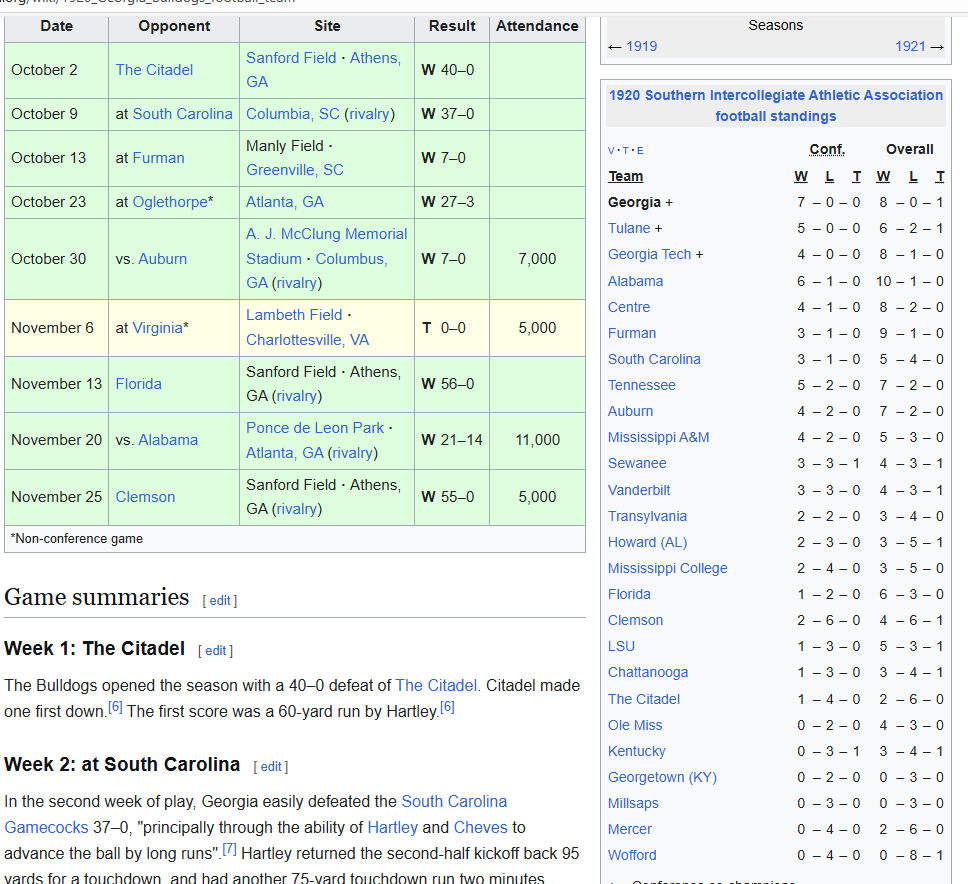Open Oglethorpe opponent link
Screen dimensions: 968x884
click(170, 202)
